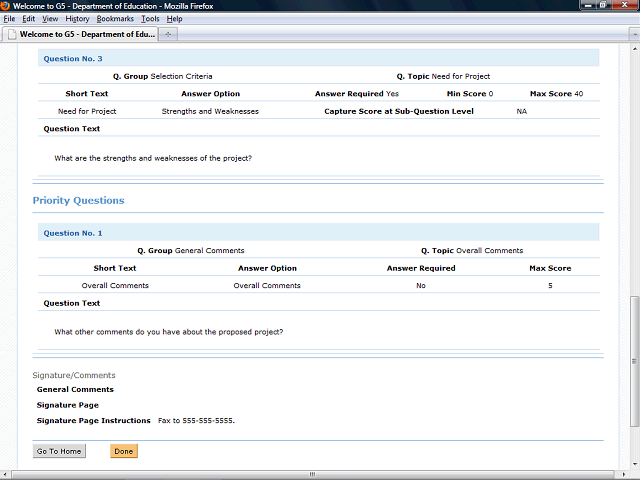Viewport: 640px width, 480px height.
Task: Click the horizontal scrollbar right arrow
Action: click(623, 475)
